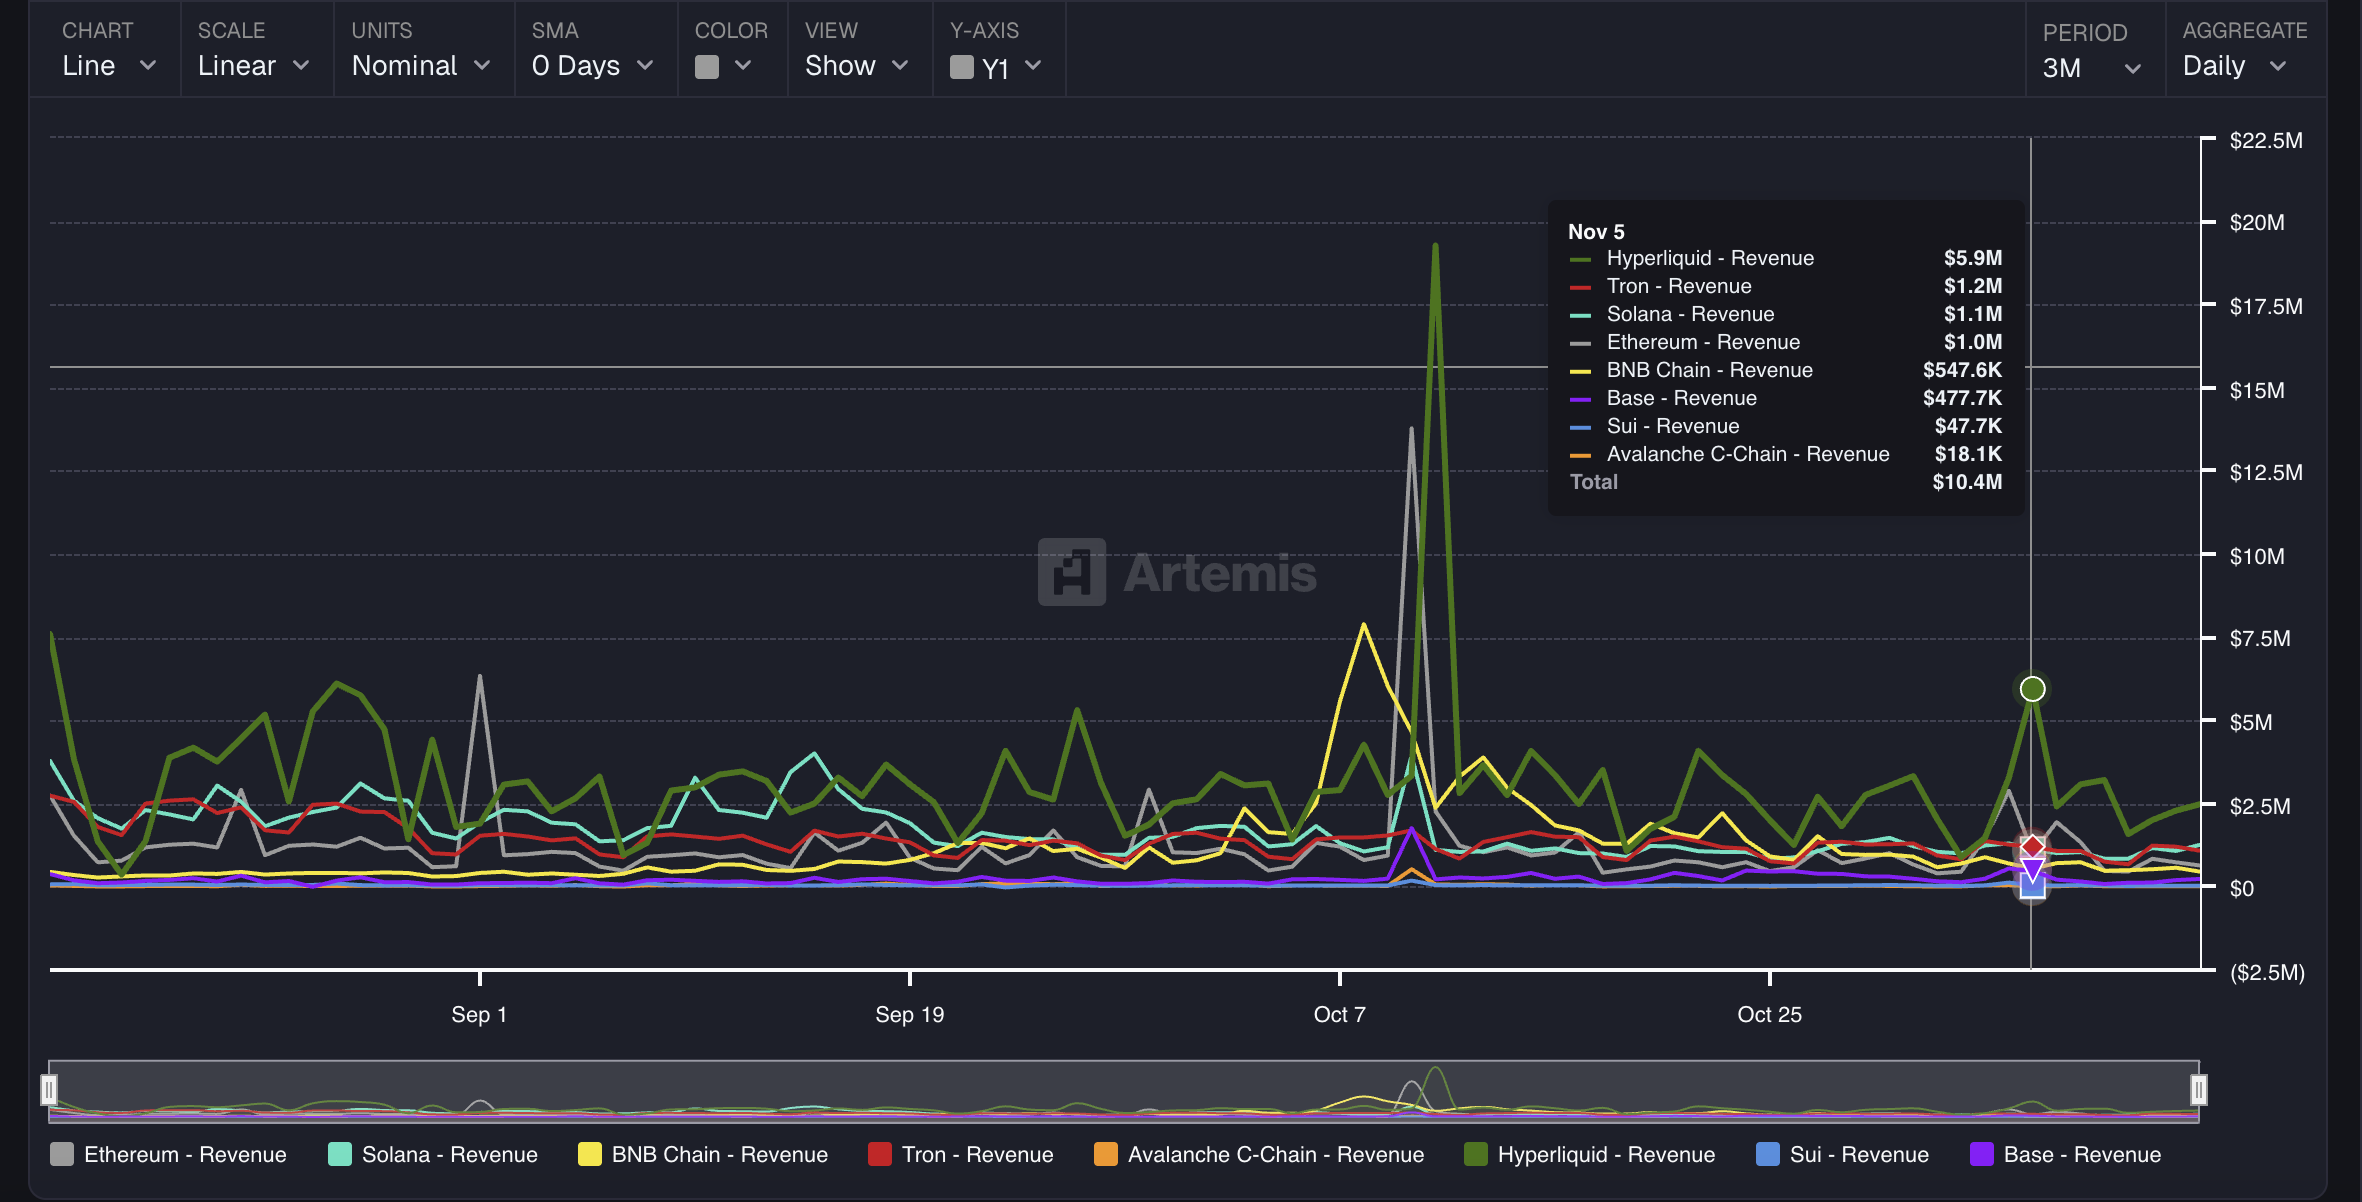Toggle Solana - Revenue legend series
This screenshot has height=1202, width=2362.
pyautogui.click(x=449, y=1154)
